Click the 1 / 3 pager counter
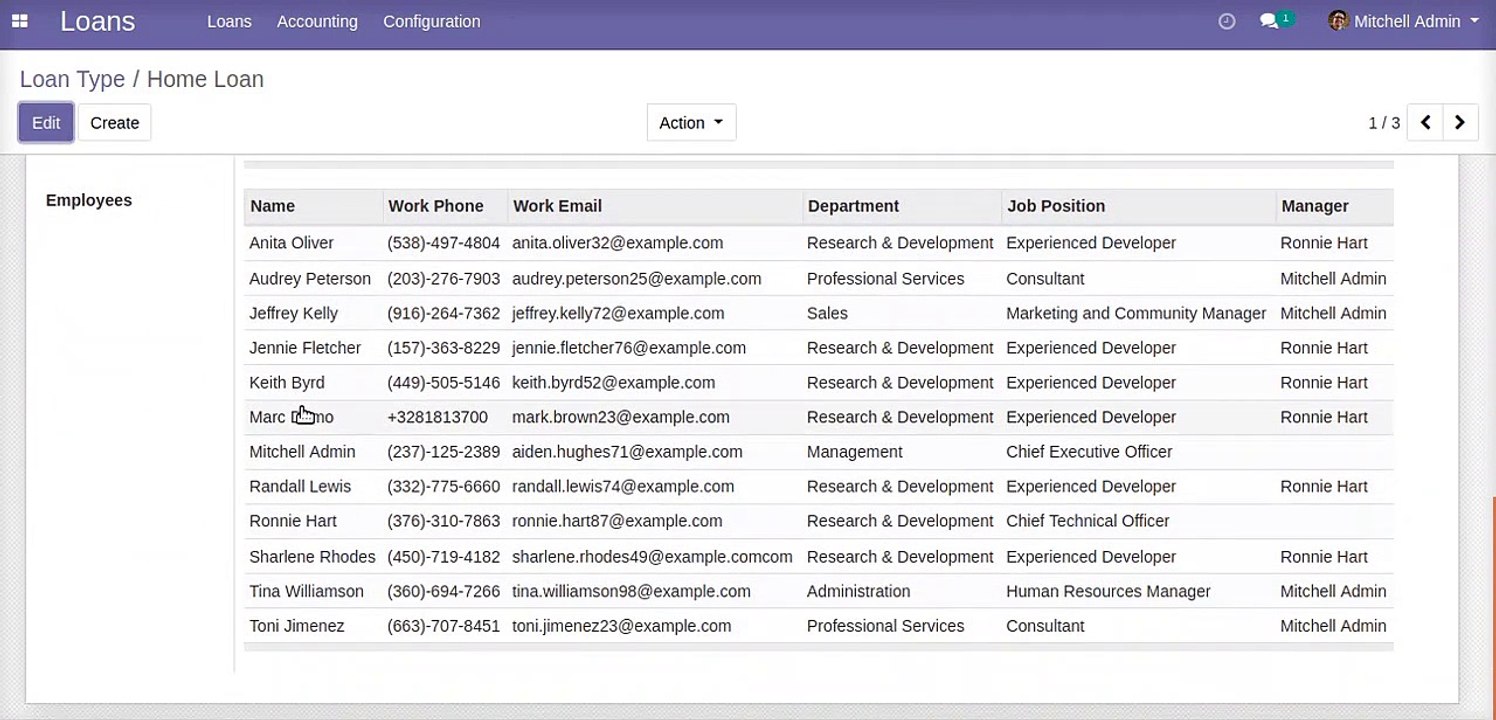1496x720 pixels. pyautogui.click(x=1384, y=123)
